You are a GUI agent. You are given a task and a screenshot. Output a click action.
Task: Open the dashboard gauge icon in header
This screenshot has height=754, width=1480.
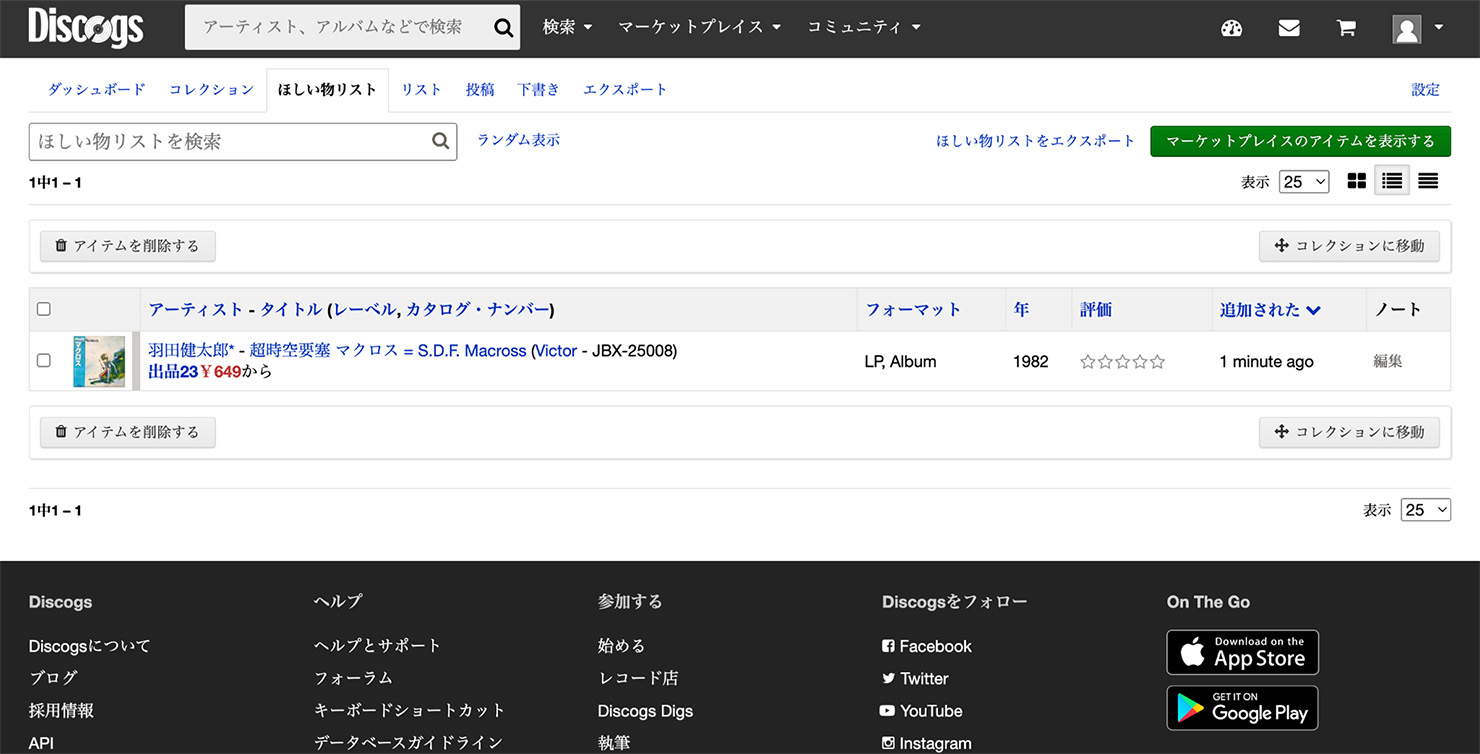[1232, 28]
